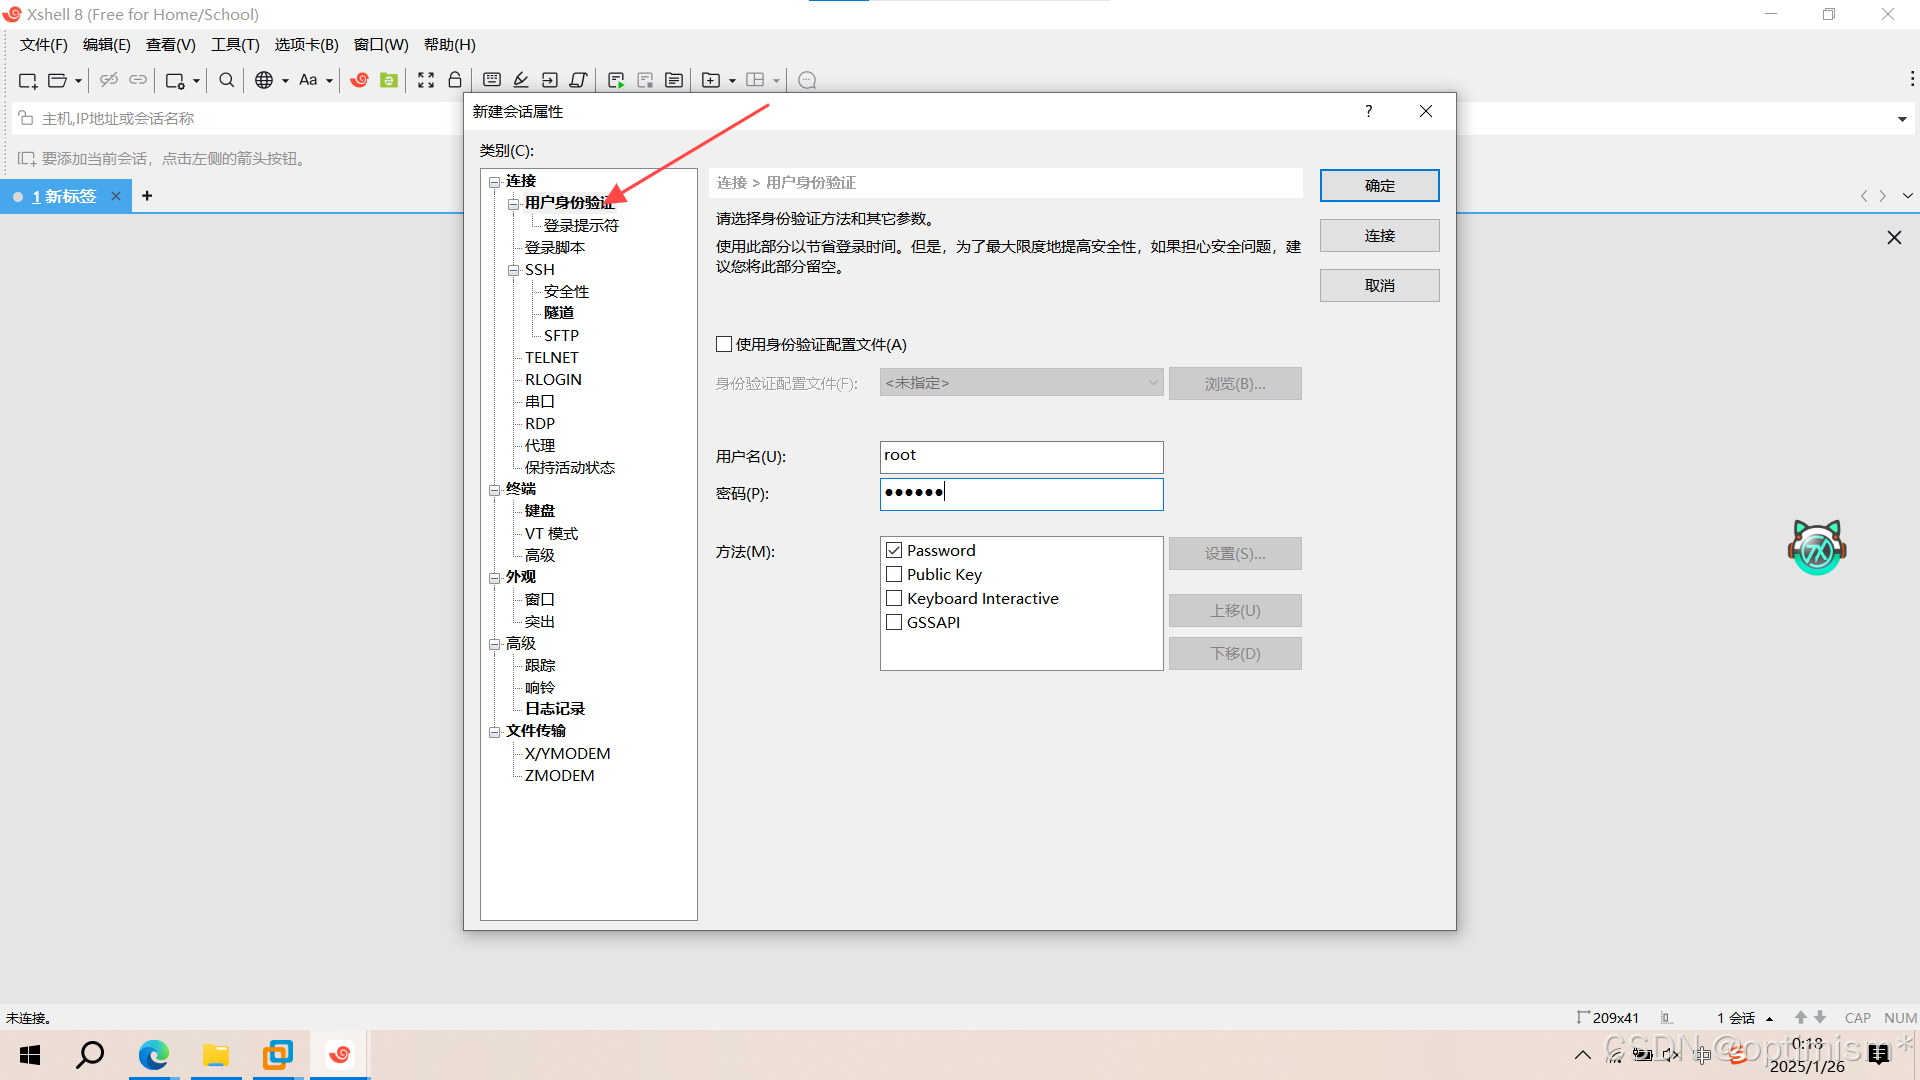Uncheck the Password method checkbox
The image size is (1920, 1080).
click(x=894, y=550)
